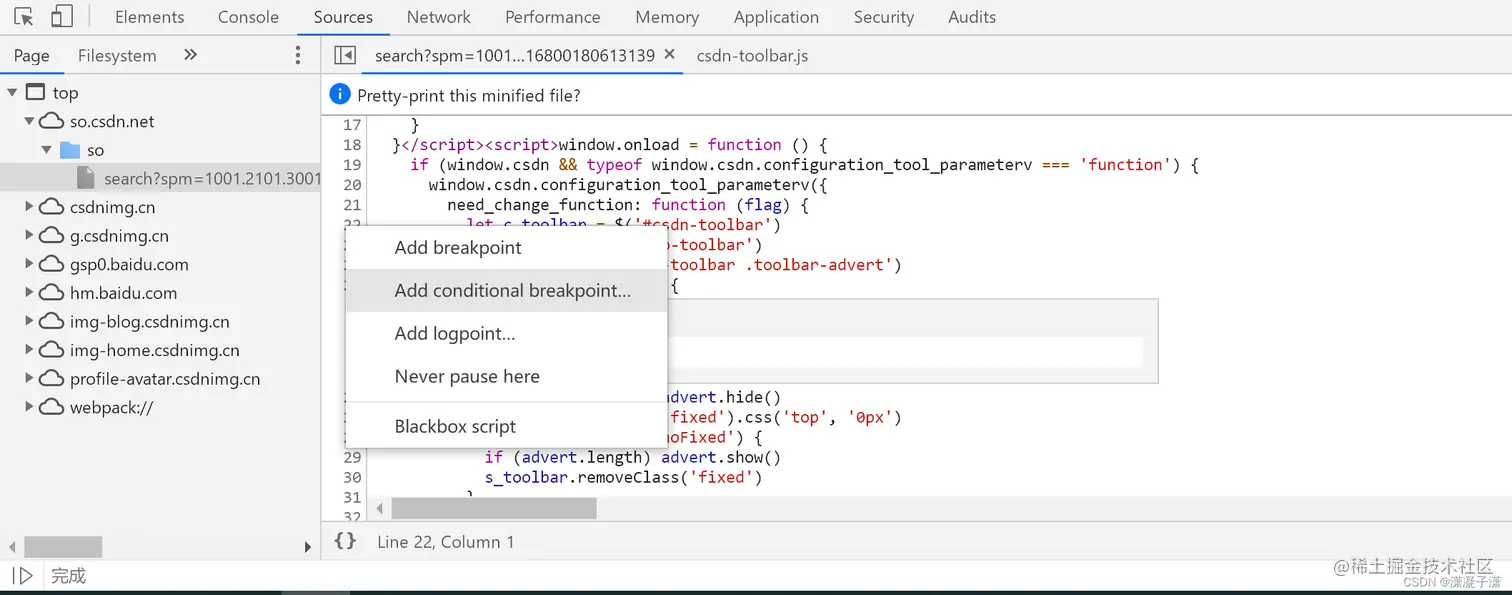This screenshot has width=1512, height=595.
Task: Choose Add logpoint from context menu
Action: pyautogui.click(x=506, y=334)
